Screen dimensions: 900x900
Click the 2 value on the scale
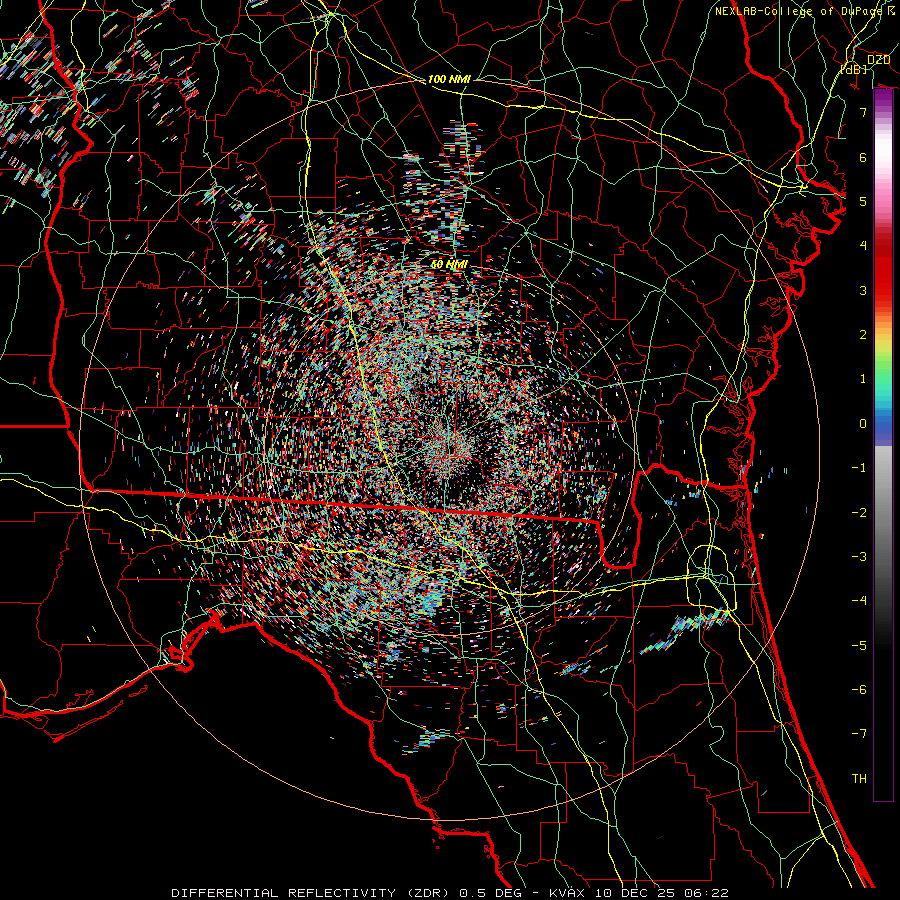(863, 335)
